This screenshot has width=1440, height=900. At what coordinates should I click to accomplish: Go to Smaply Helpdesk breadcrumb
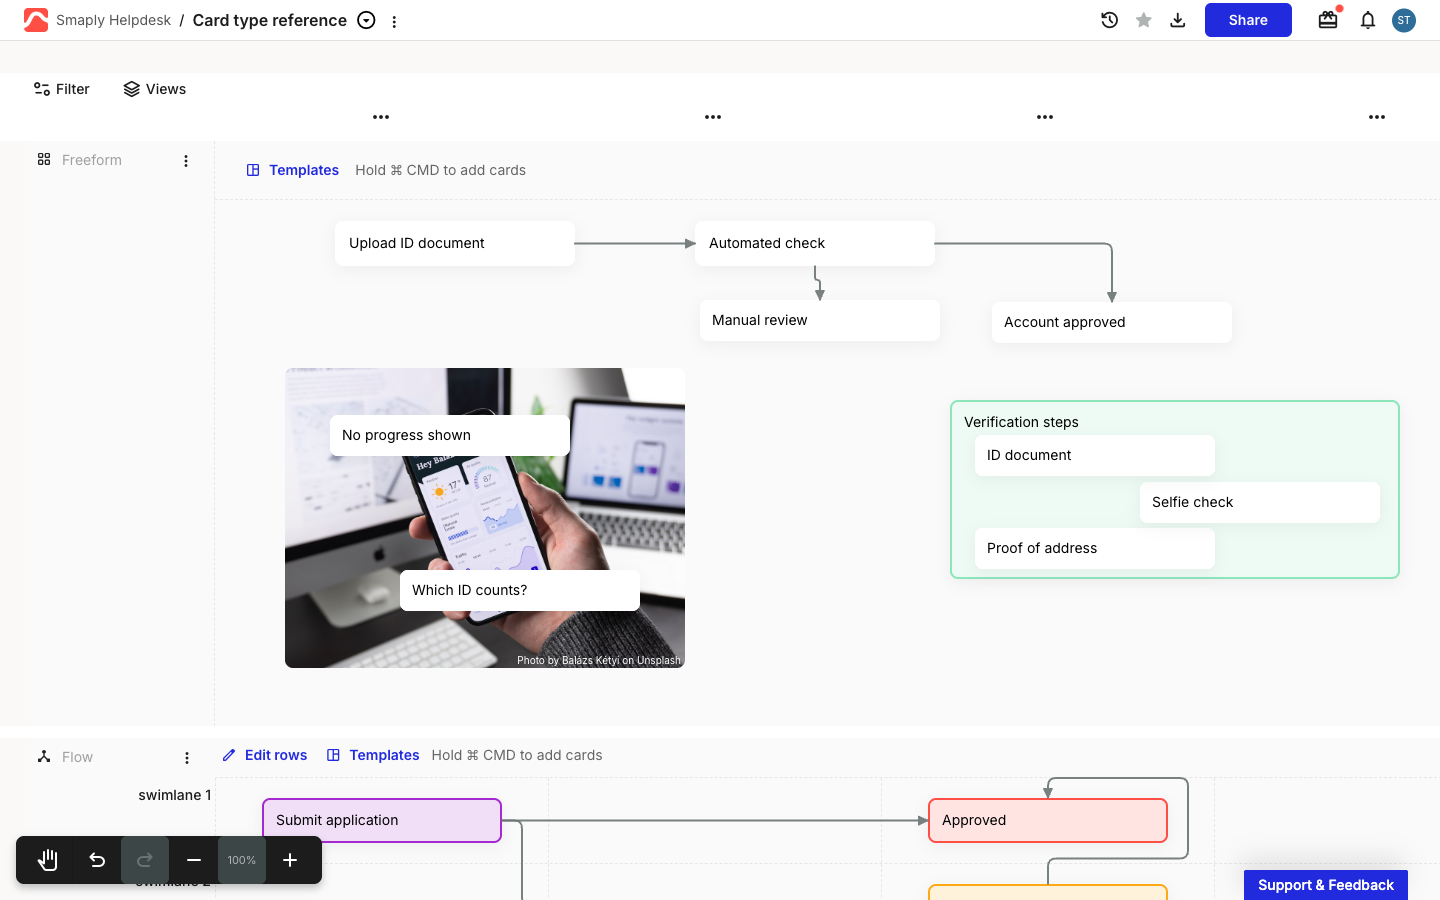(113, 20)
